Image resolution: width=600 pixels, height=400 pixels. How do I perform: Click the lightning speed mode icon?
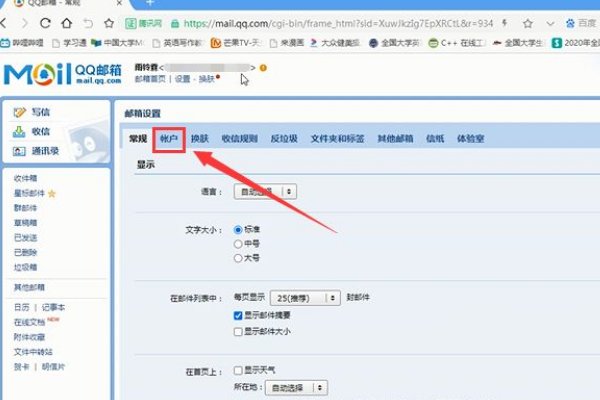click(505, 23)
